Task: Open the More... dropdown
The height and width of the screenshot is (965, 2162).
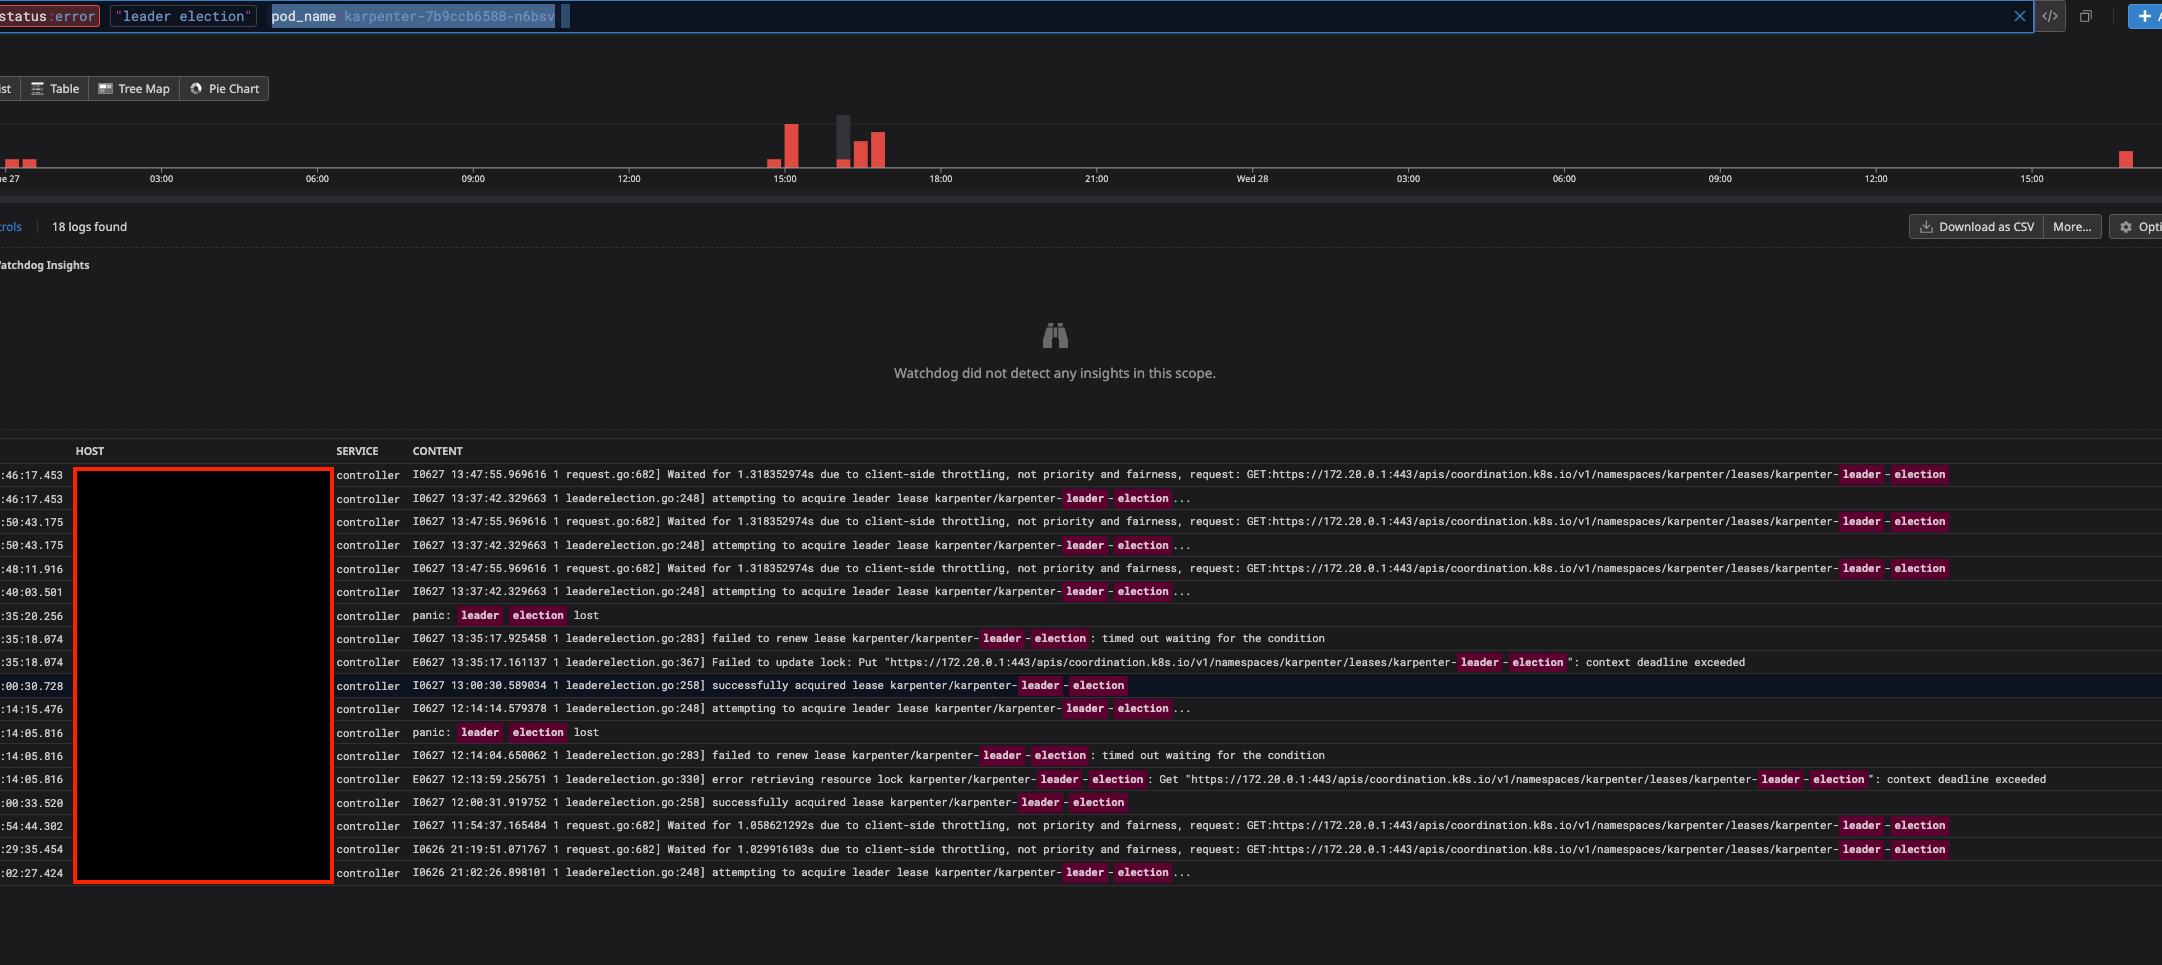Action: click(x=2071, y=227)
